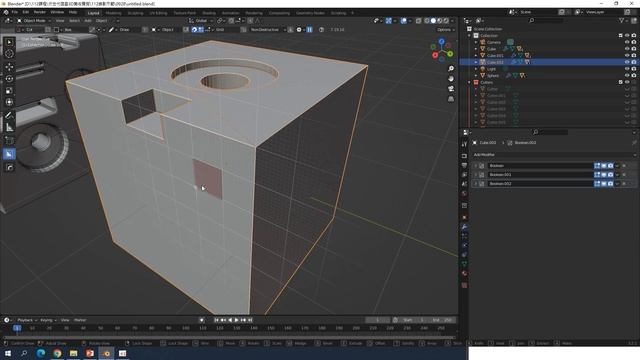The width and height of the screenshot is (640, 360).
Task: Open the Render properties tab
Action: (x=464, y=156)
